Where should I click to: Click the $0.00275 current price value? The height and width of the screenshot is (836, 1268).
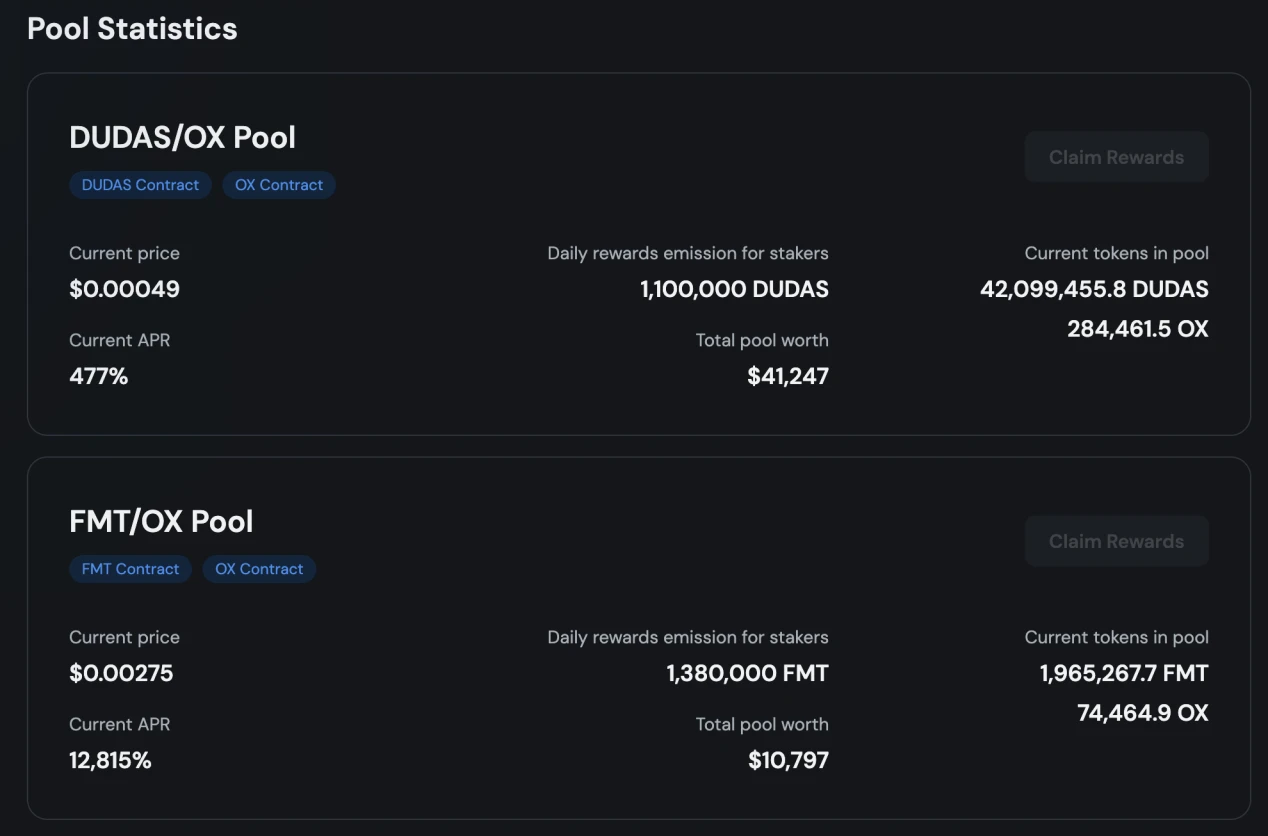pos(121,673)
